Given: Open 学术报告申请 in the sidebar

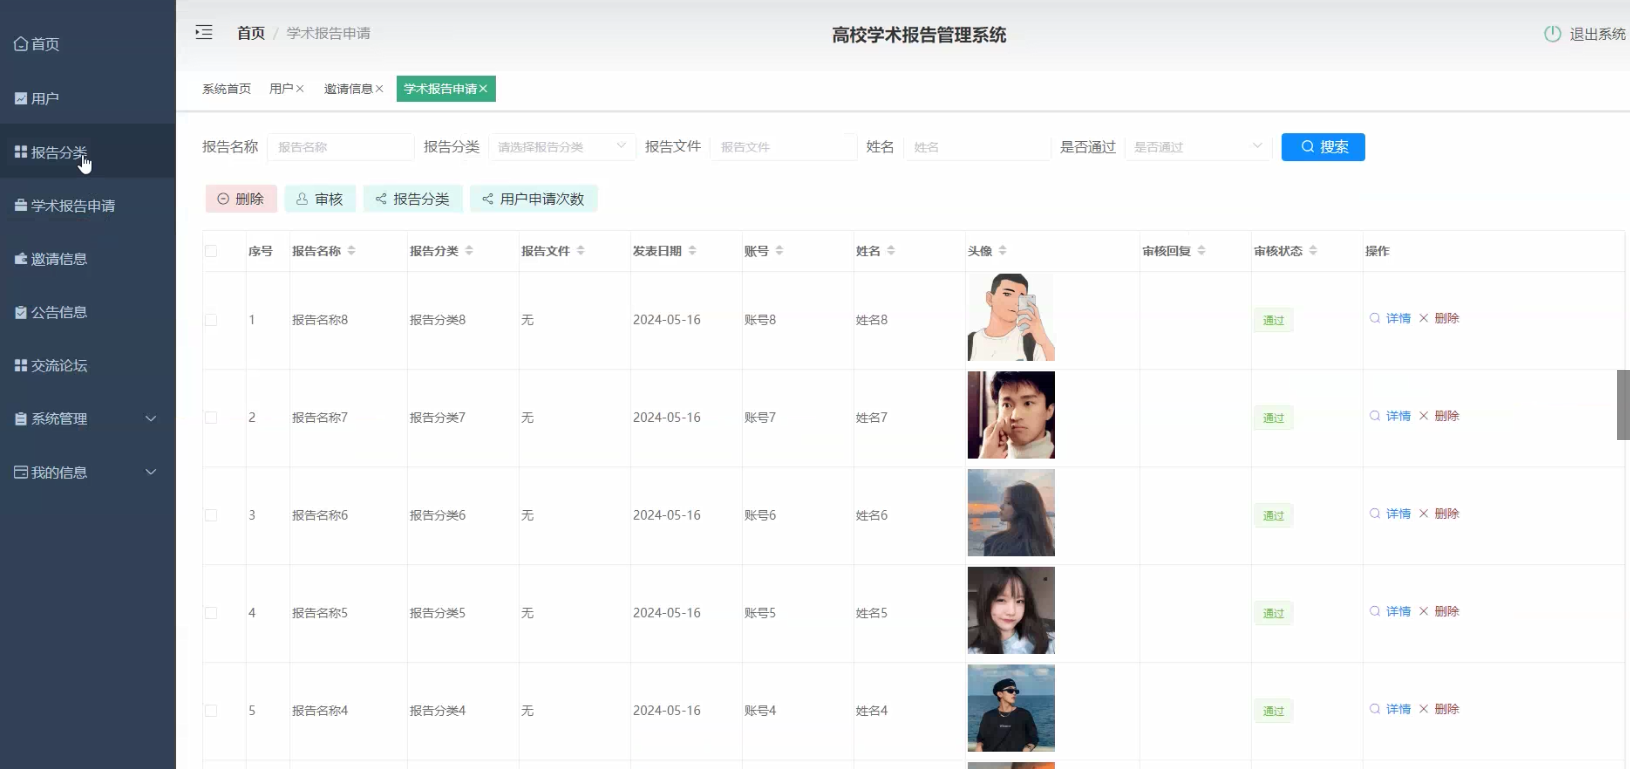Looking at the screenshot, I should click(88, 206).
